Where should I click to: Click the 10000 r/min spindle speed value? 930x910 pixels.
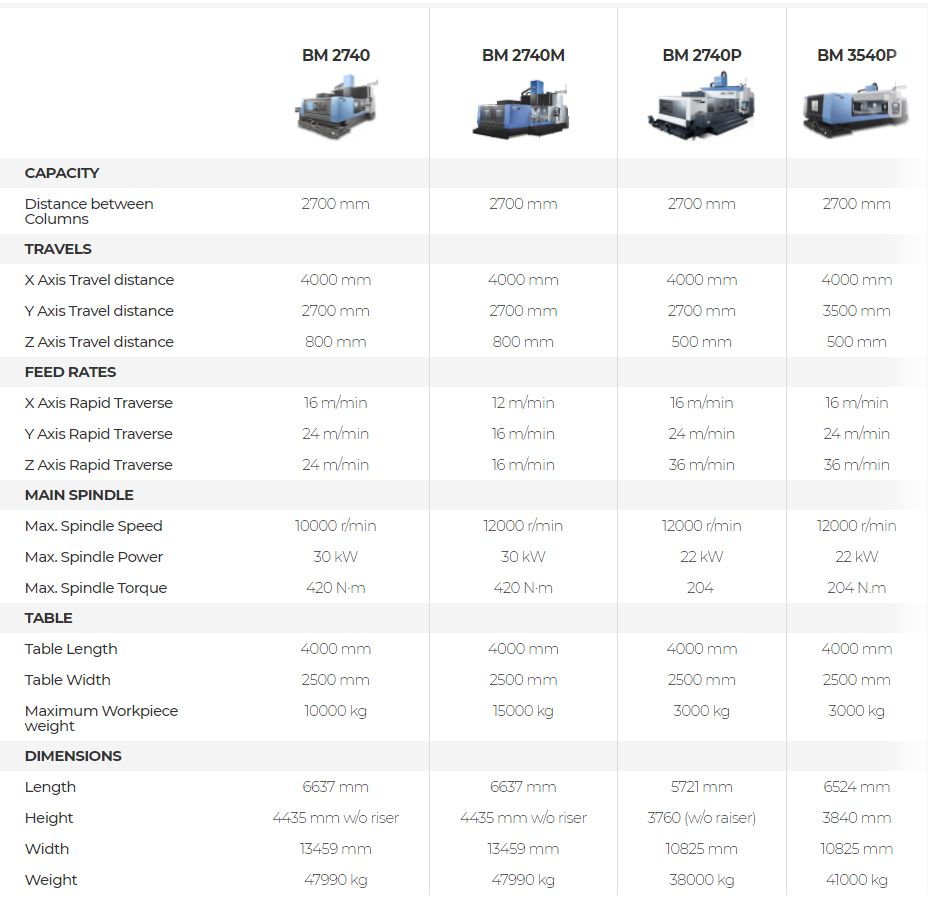(x=336, y=526)
